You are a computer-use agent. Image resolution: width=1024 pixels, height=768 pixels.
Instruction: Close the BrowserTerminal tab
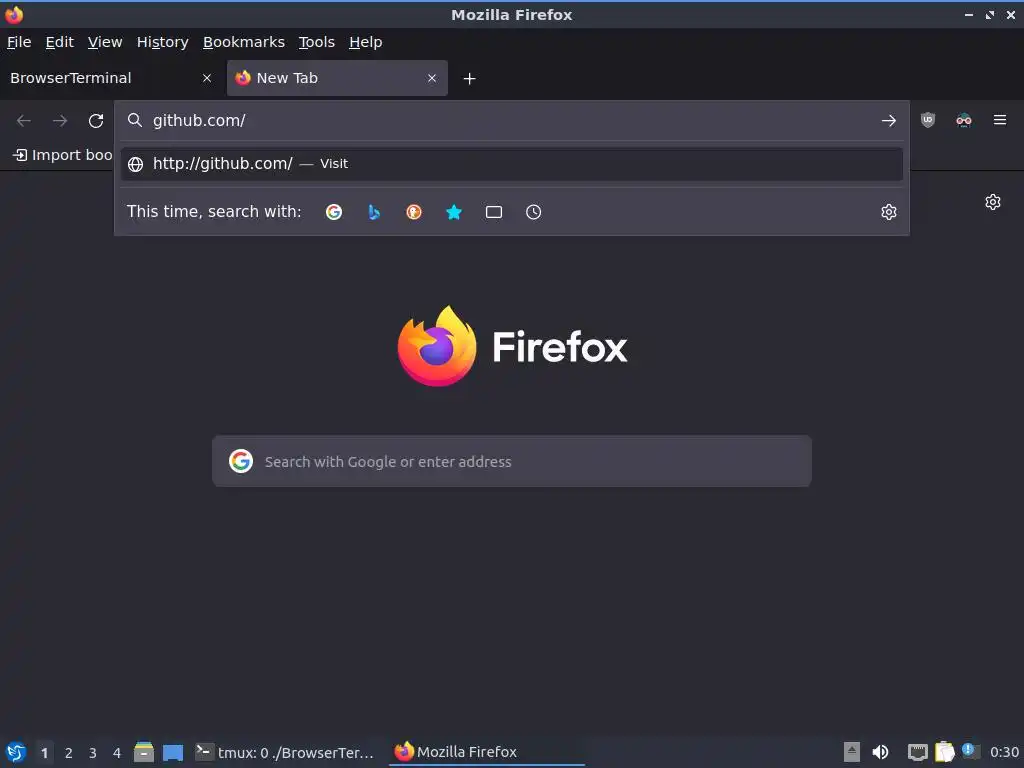tap(207, 78)
